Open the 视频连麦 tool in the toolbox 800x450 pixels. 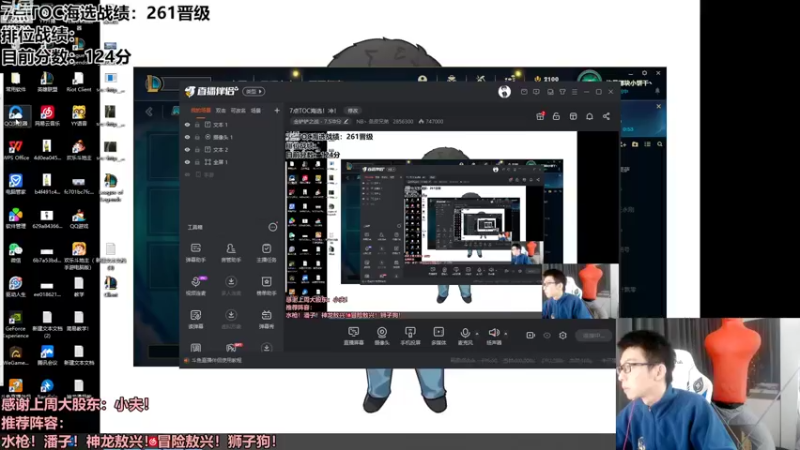pos(195,286)
